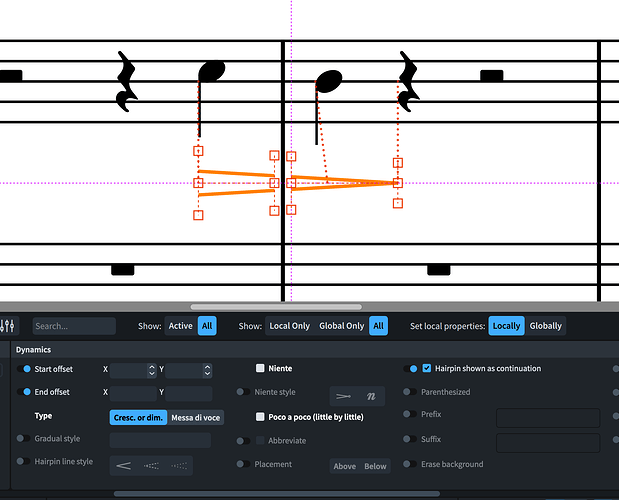Click the End offset X field
This screenshot has height=500, width=619.
coord(133,393)
